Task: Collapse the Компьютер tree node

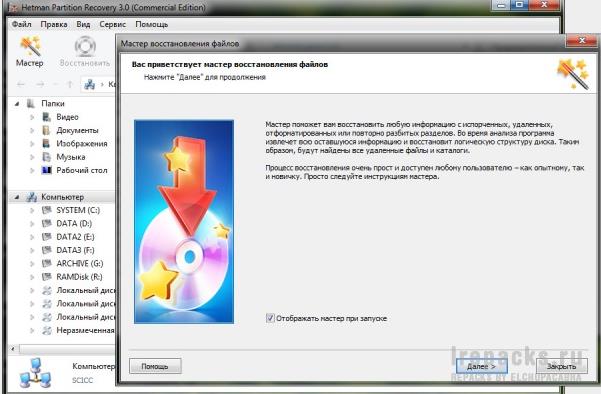Action: click(16, 197)
